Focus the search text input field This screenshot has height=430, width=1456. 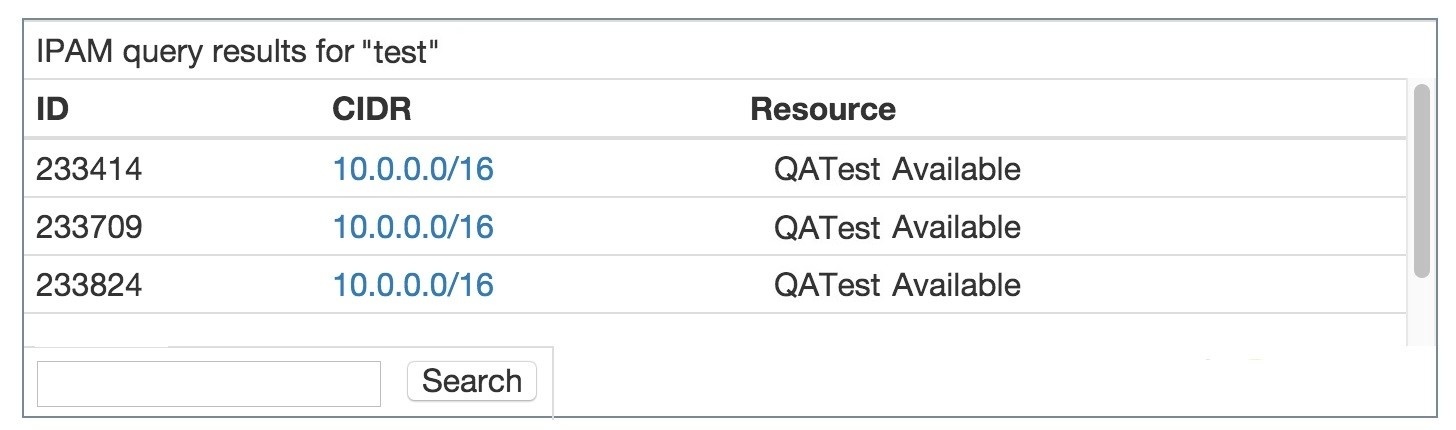tap(208, 384)
